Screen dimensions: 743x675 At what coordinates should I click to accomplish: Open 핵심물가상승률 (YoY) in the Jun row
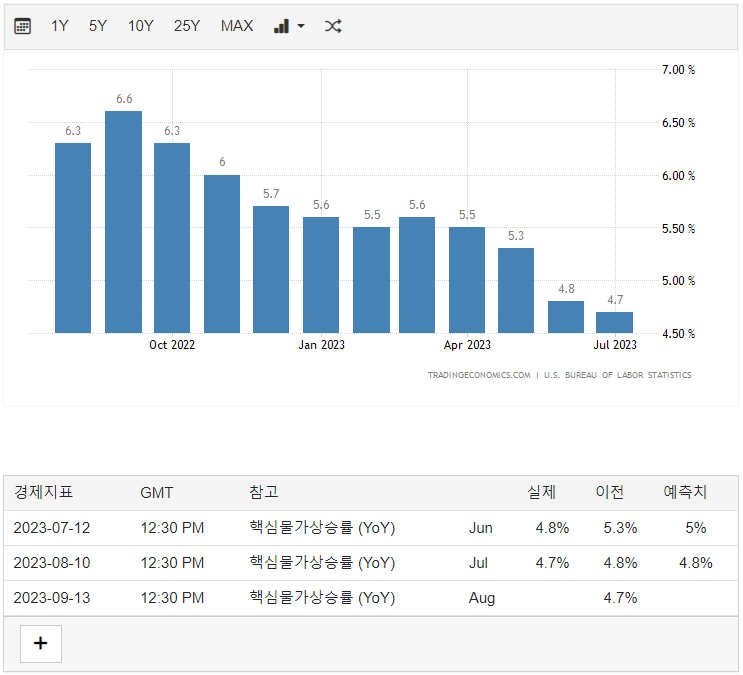322,528
